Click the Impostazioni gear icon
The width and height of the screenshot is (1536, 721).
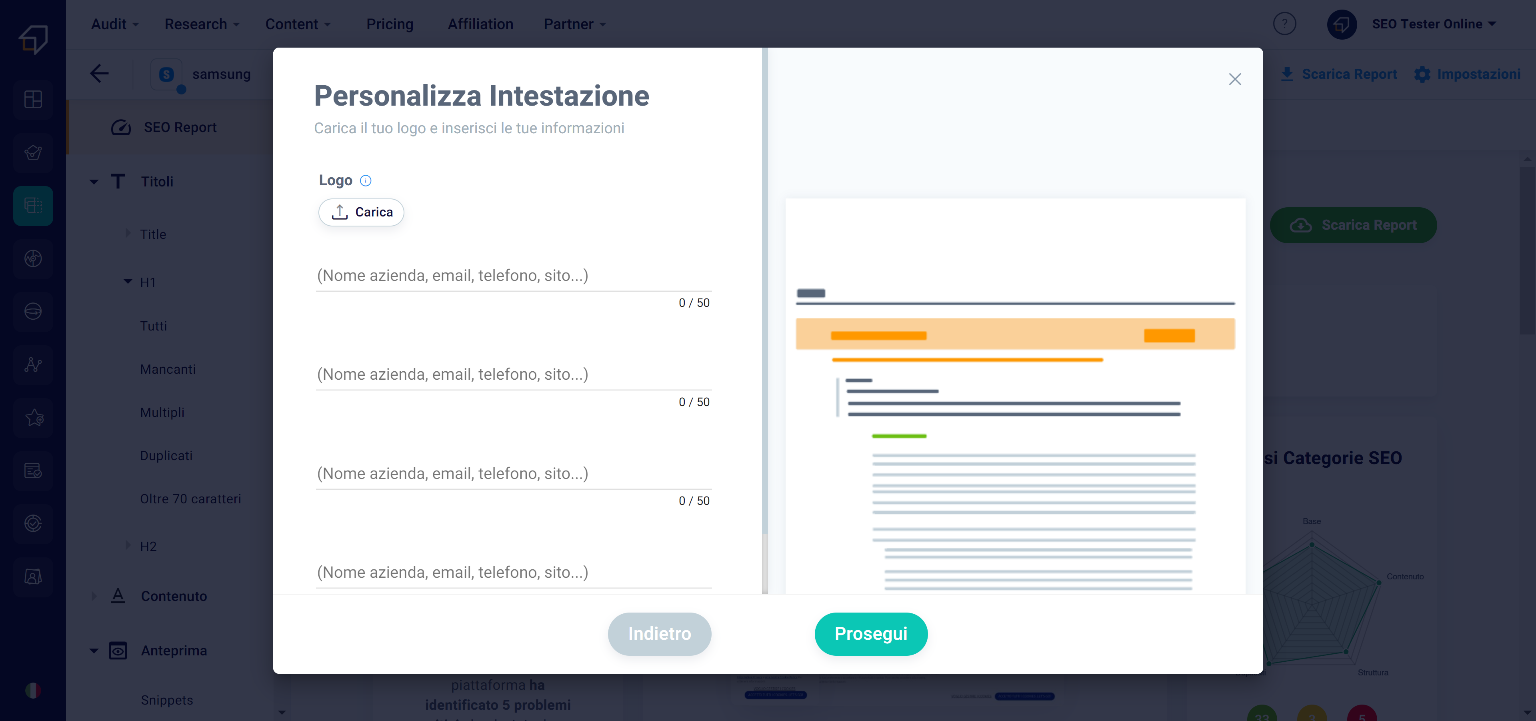tap(1422, 74)
